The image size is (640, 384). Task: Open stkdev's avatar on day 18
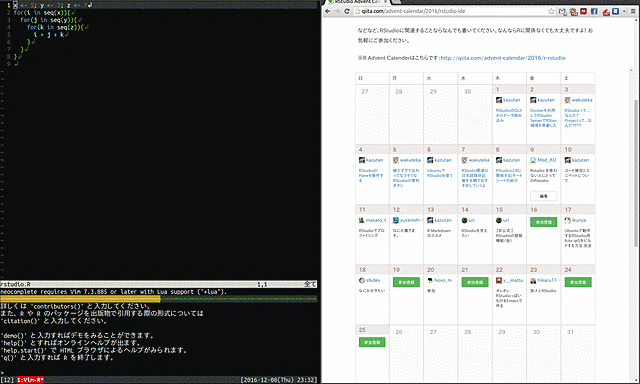pos(362,280)
